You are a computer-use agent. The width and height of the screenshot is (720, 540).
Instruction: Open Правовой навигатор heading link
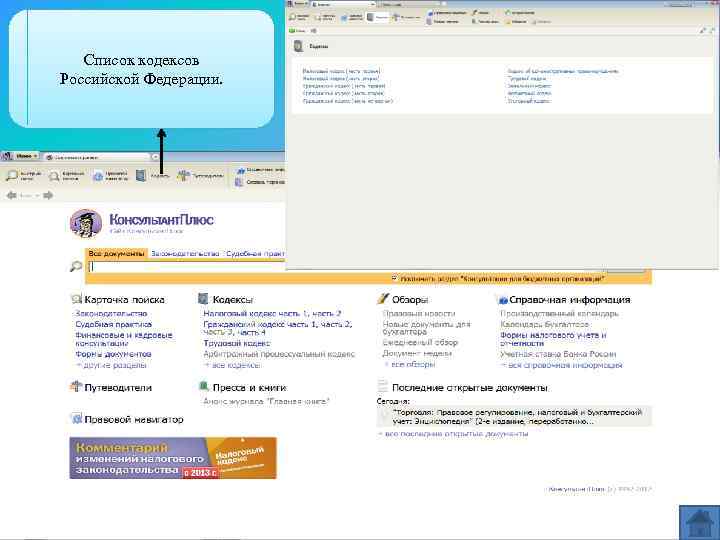point(134,420)
